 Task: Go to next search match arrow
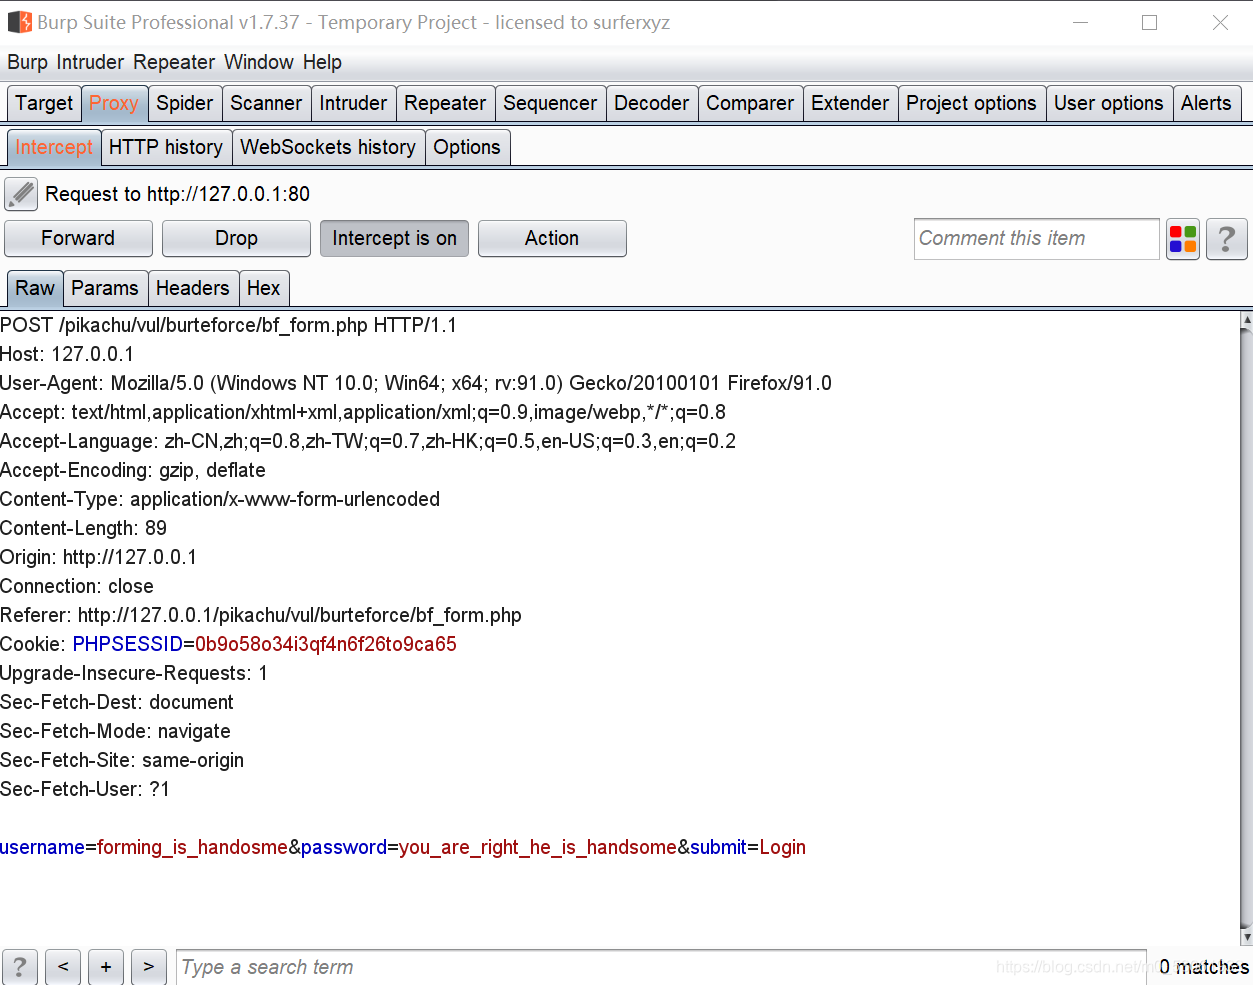click(x=149, y=967)
